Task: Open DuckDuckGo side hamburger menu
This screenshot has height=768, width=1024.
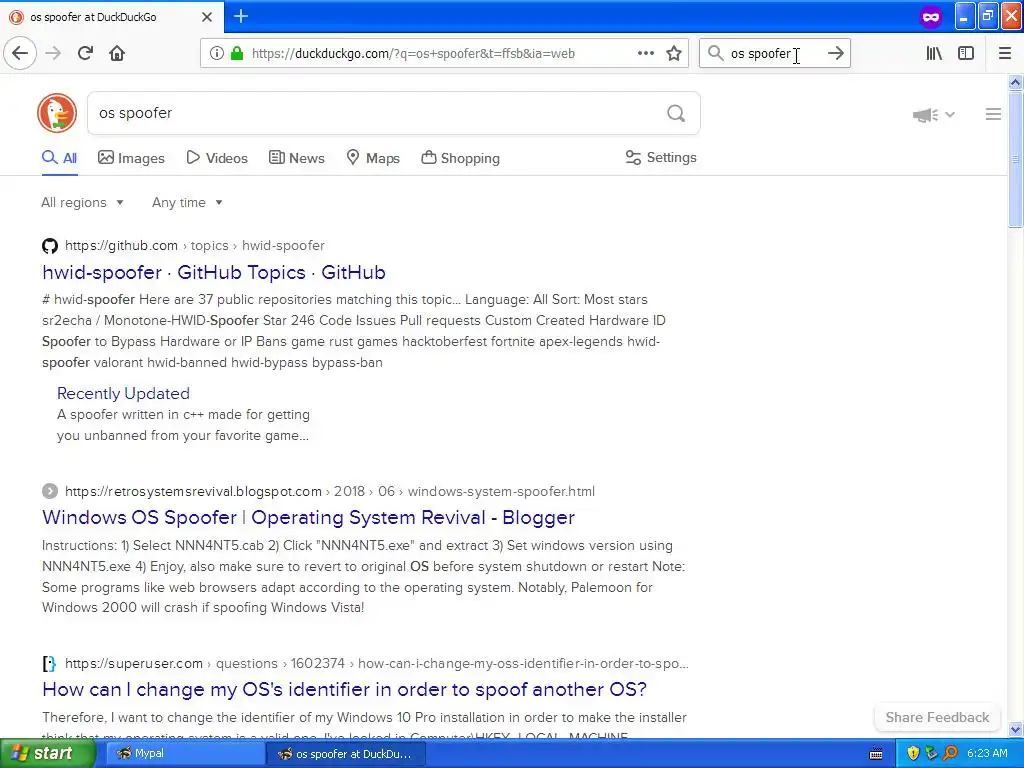Action: tap(993, 114)
